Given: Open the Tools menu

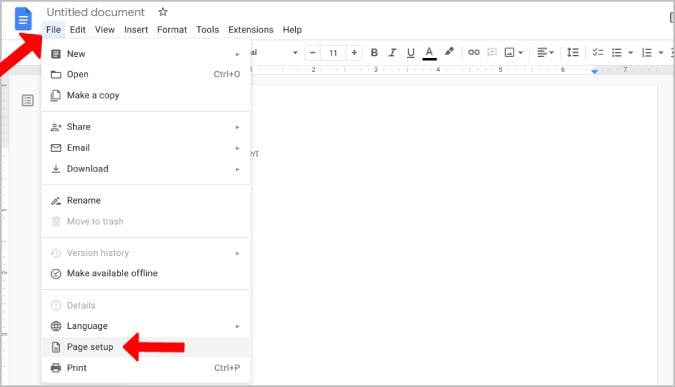Looking at the screenshot, I should point(207,30).
